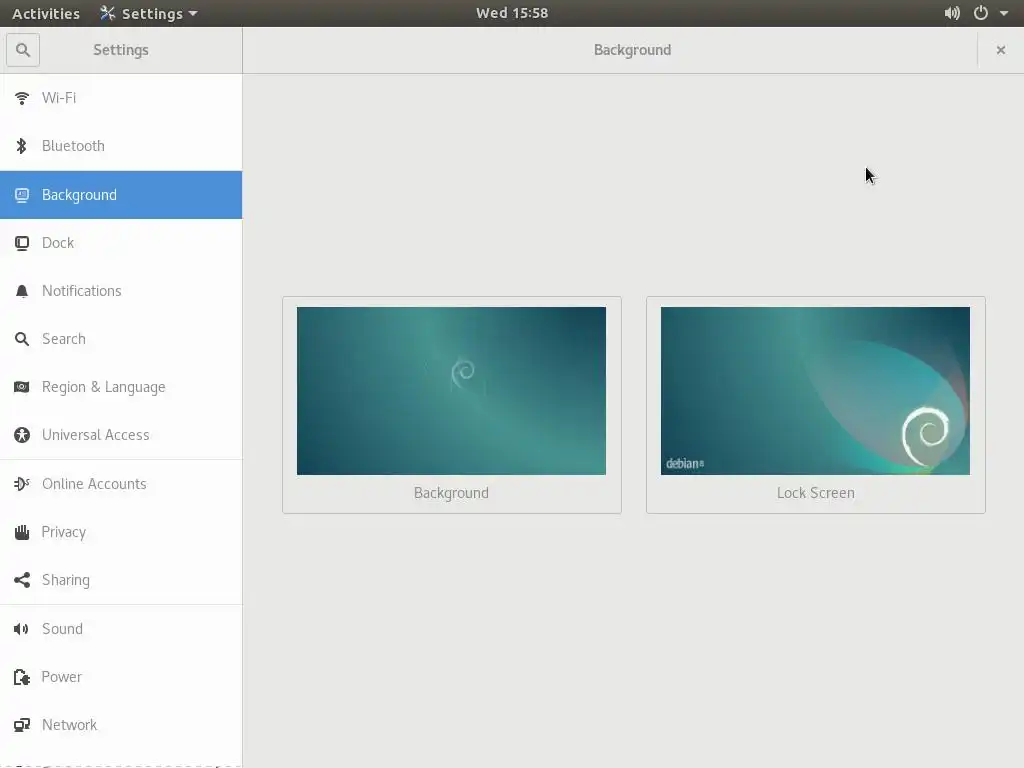Viewport: 1024px width, 768px height.
Task: Close the Settings window
Action: 1000,50
